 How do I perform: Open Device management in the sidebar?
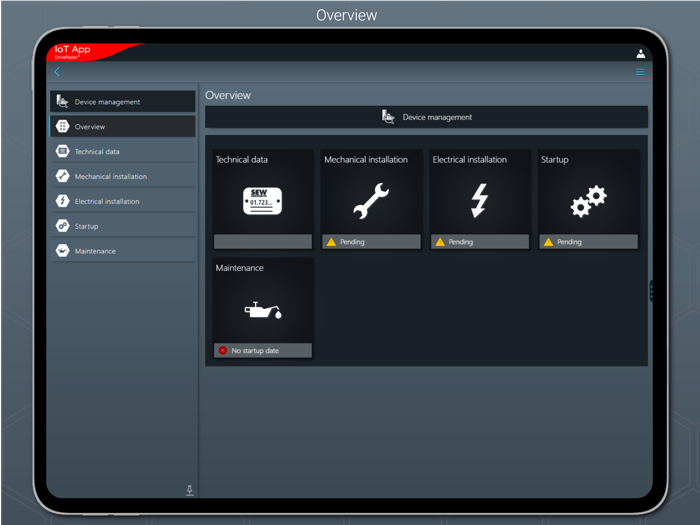pos(123,102)
